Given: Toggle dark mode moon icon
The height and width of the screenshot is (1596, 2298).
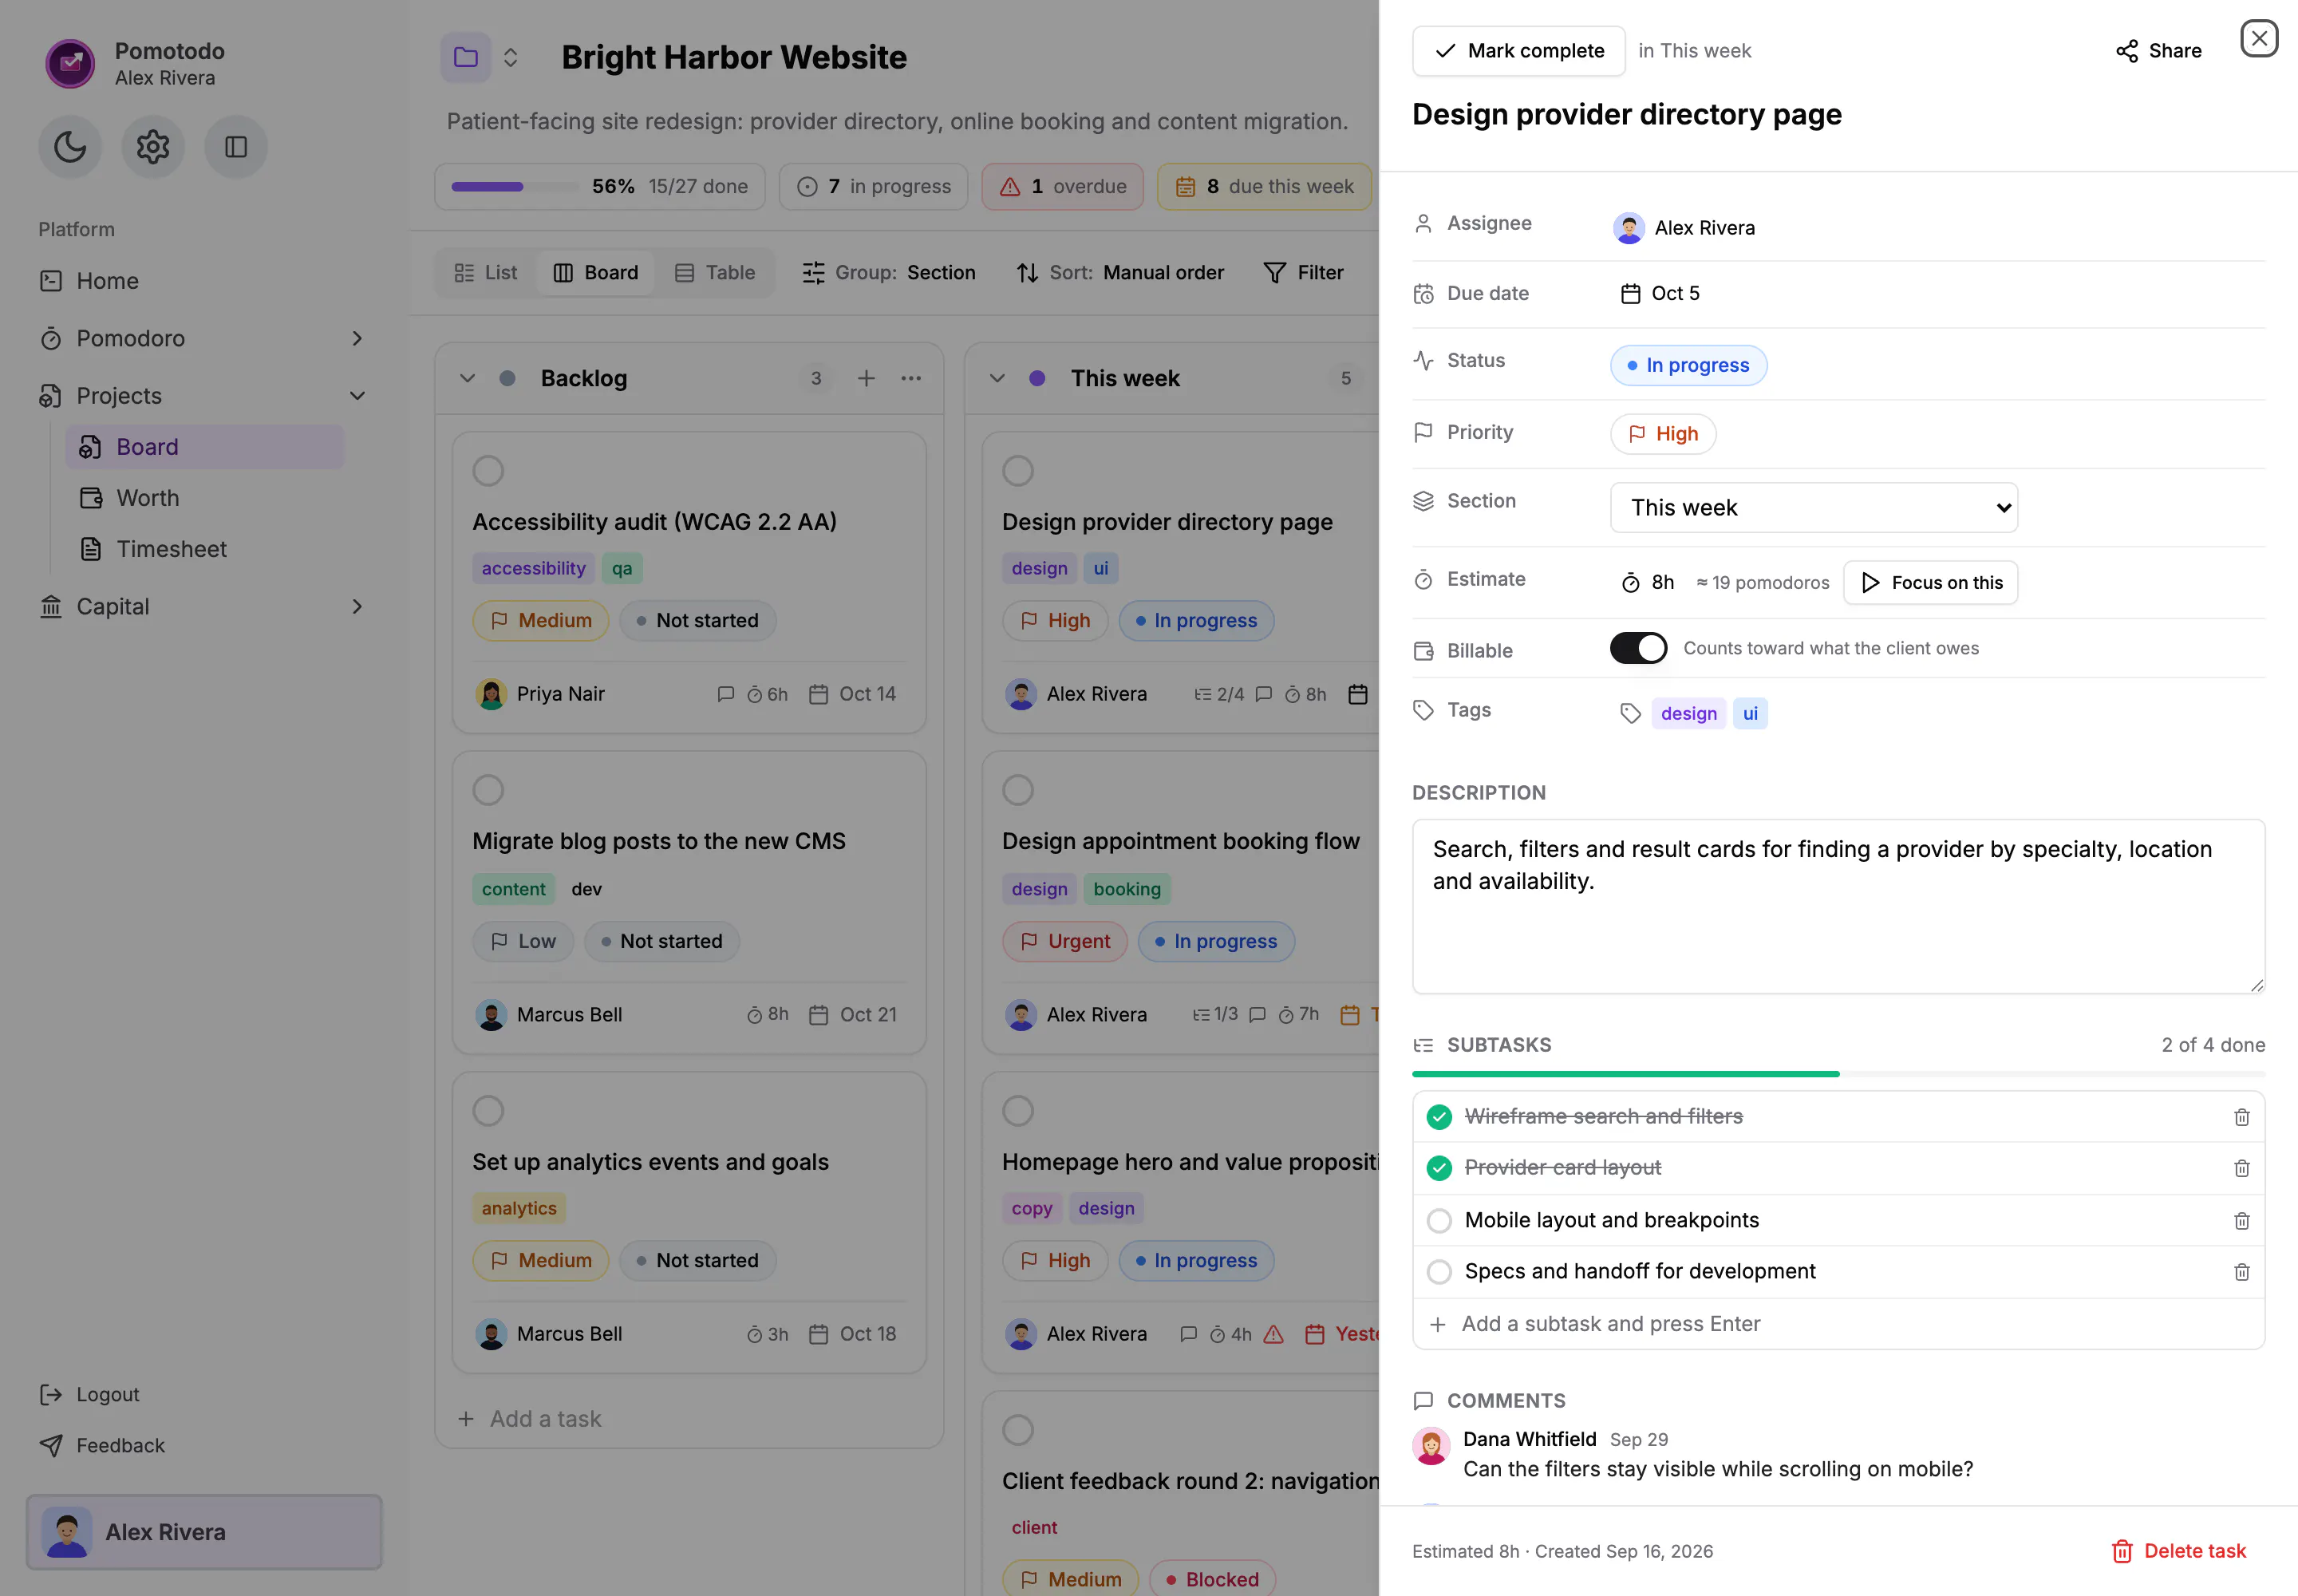Looking at the screenshot, I should pyautogui.click(x=70, y=147).
